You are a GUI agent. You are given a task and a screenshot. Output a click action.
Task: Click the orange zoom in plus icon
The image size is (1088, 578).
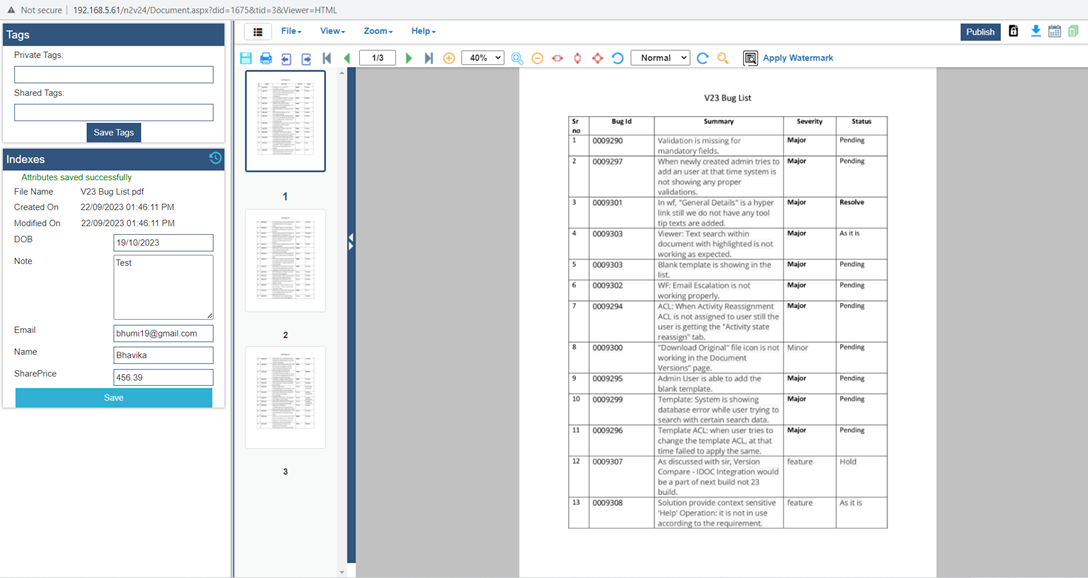point(449,58)
